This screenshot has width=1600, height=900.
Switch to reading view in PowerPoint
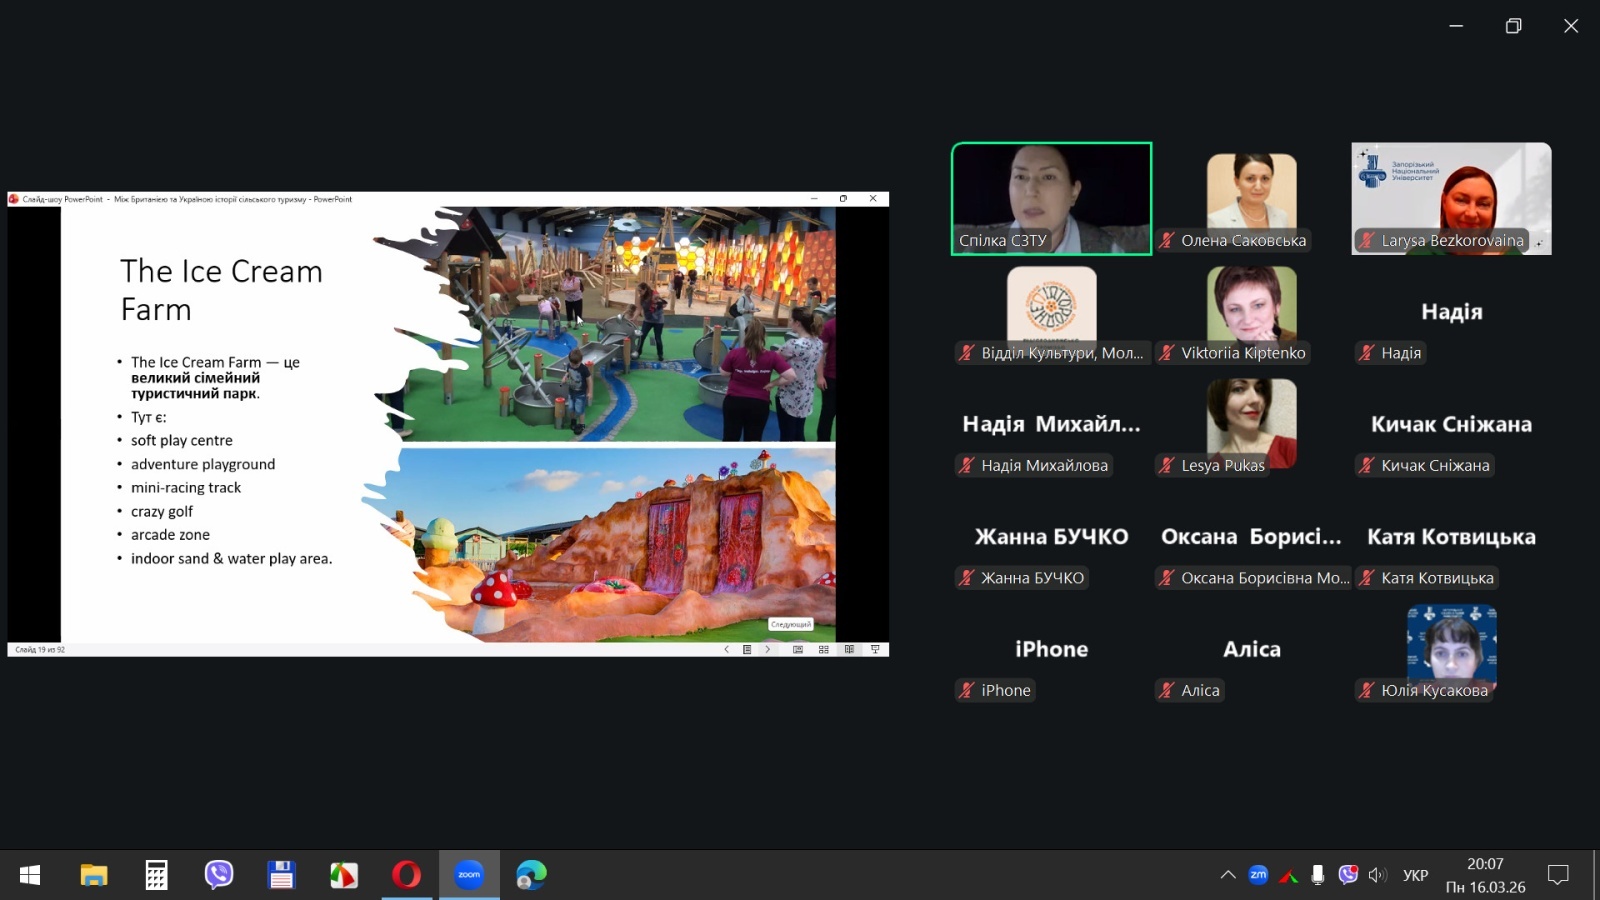click(849, 649)
